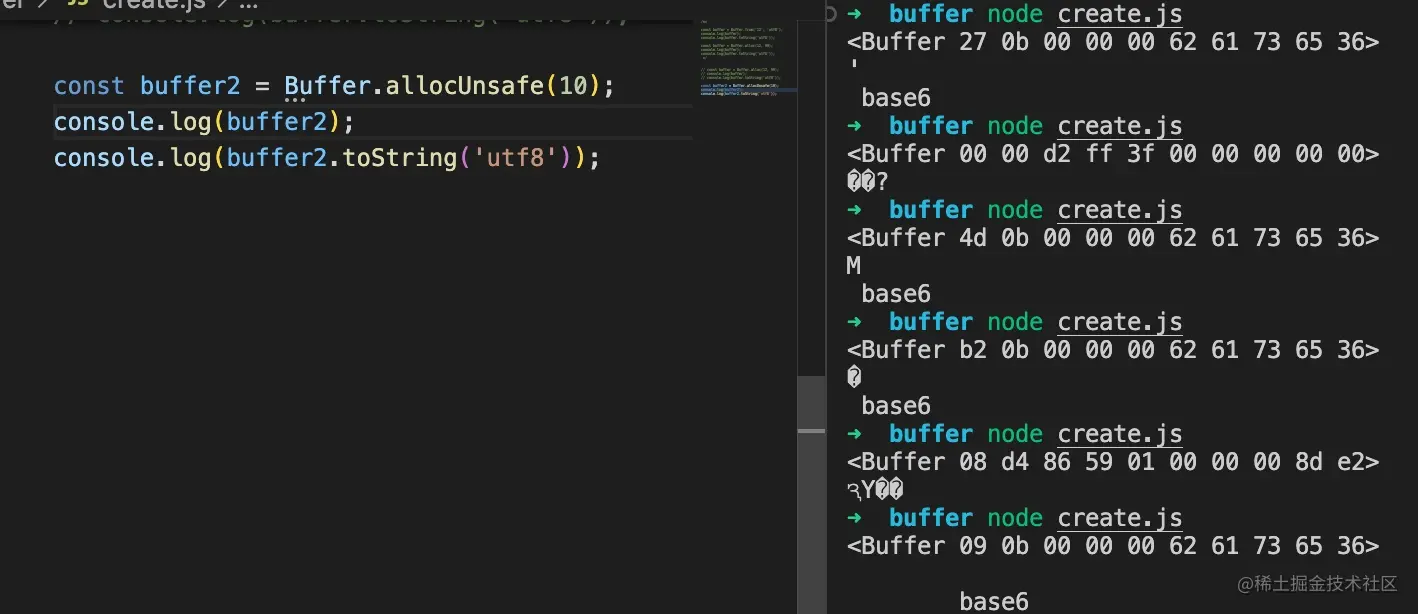Click the 'const' keyword in the editor

tap(89, 86)
